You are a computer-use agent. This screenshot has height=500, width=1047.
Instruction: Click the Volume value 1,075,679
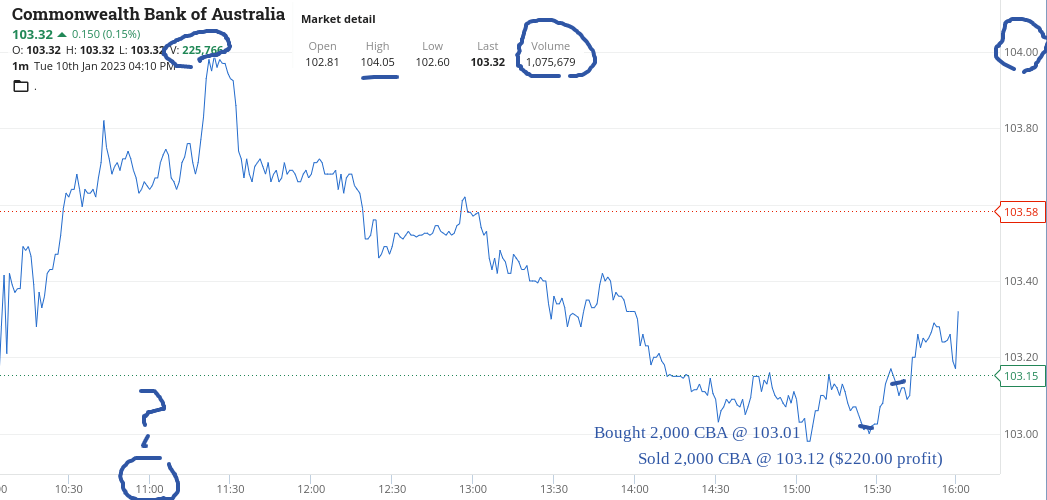[550, 62]
